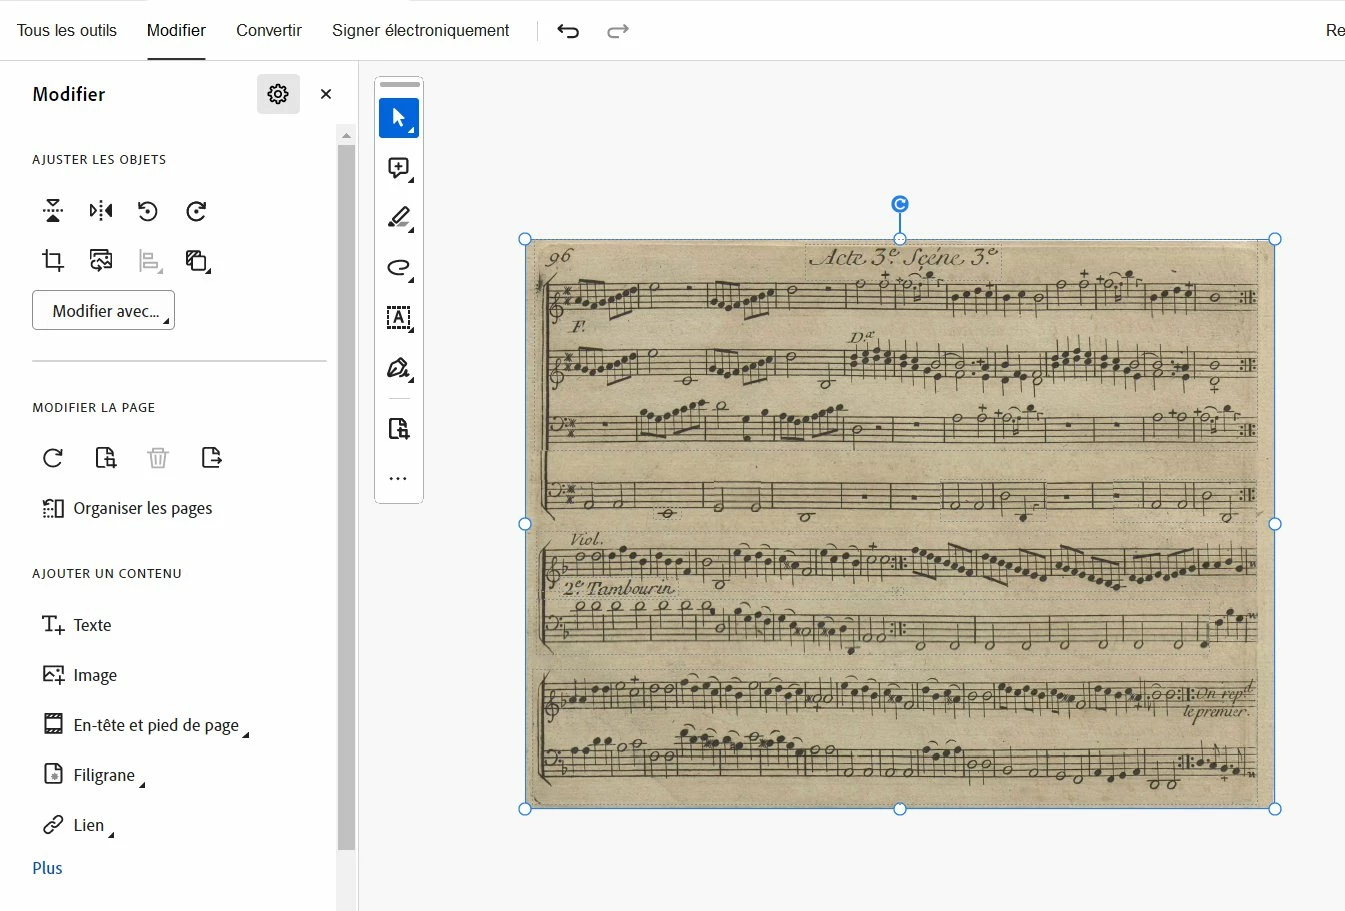Select the arrow selection tool

coord(399,118)
